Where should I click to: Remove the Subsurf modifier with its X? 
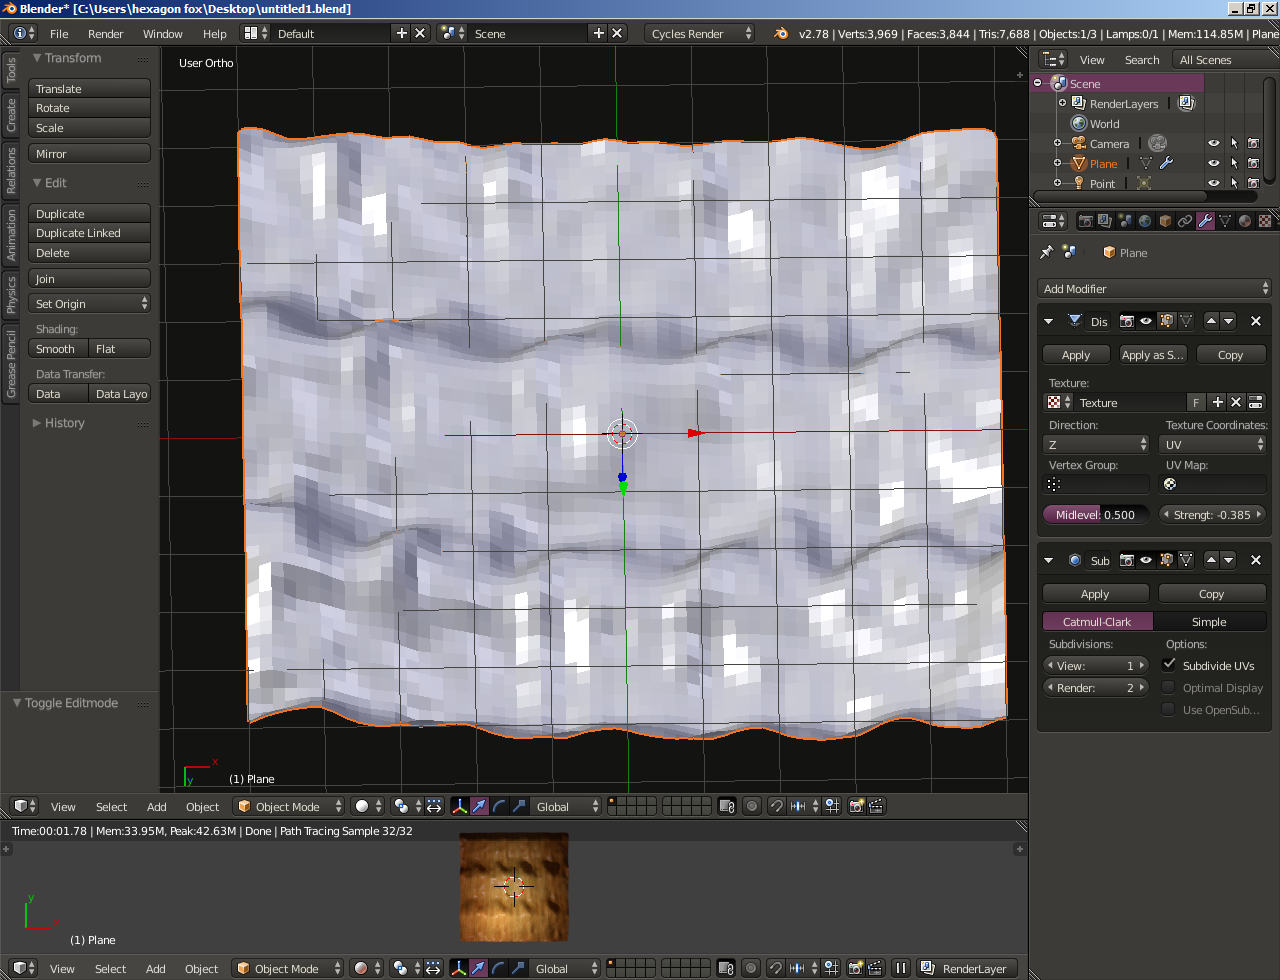pyautogui.click(x=1256, y=560)
